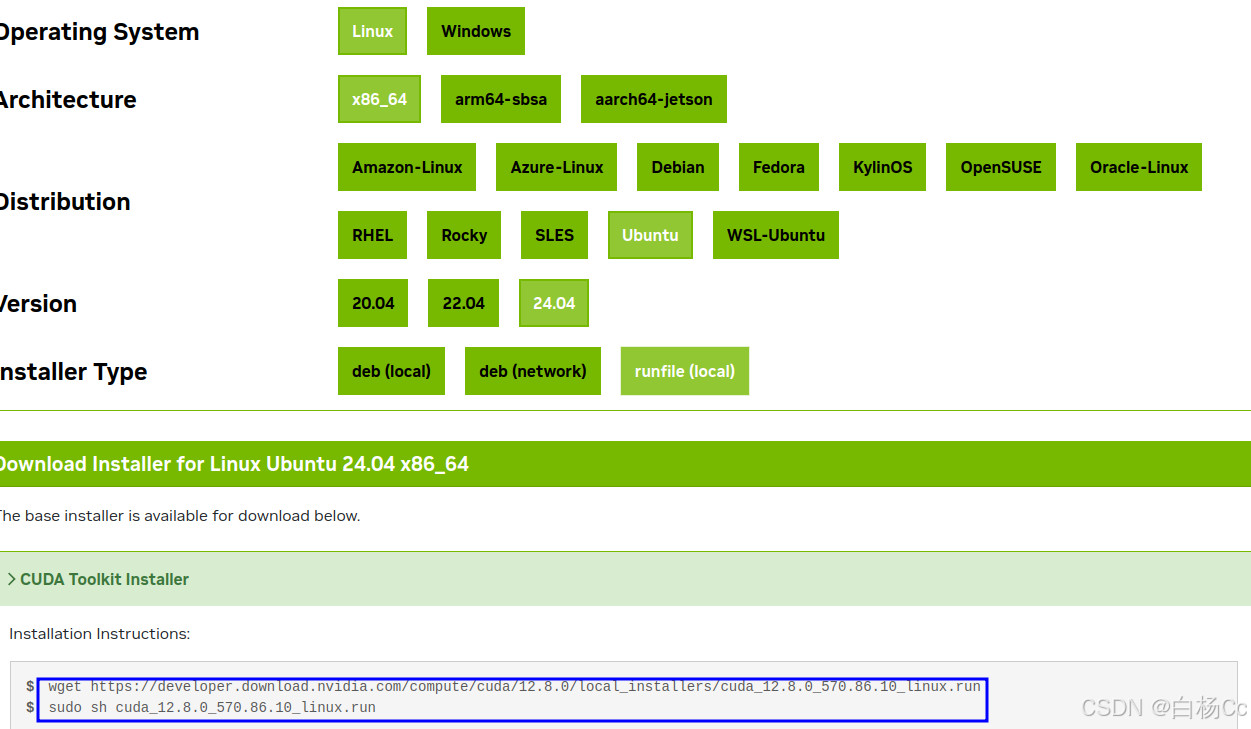1251x729 pixels.
Task: Select the Linux operating system button
Action: tap(372, 31)
